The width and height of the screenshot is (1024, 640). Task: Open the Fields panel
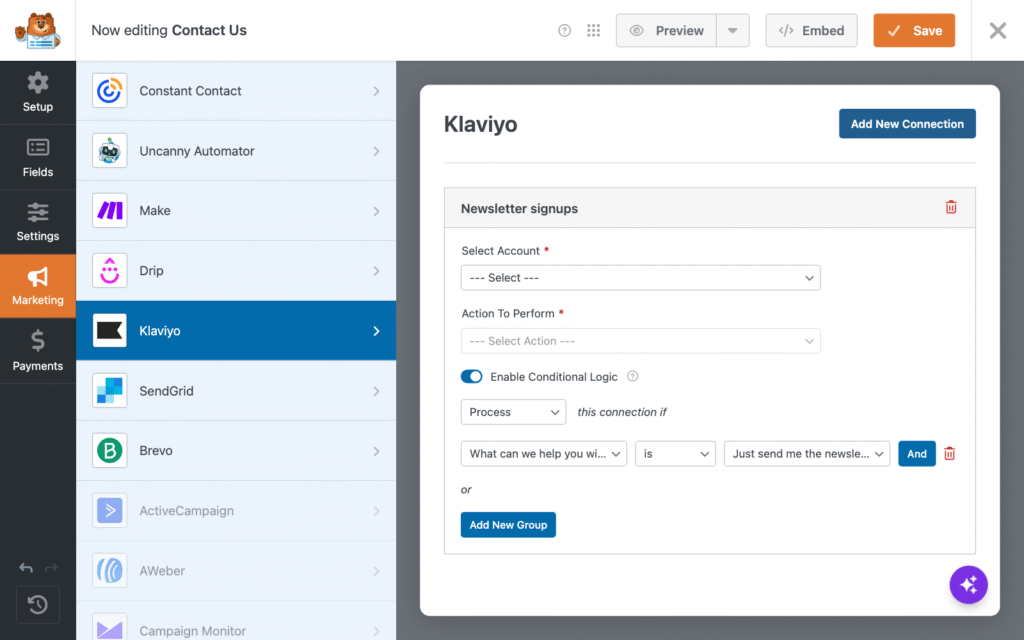click(x=38, y=157)
